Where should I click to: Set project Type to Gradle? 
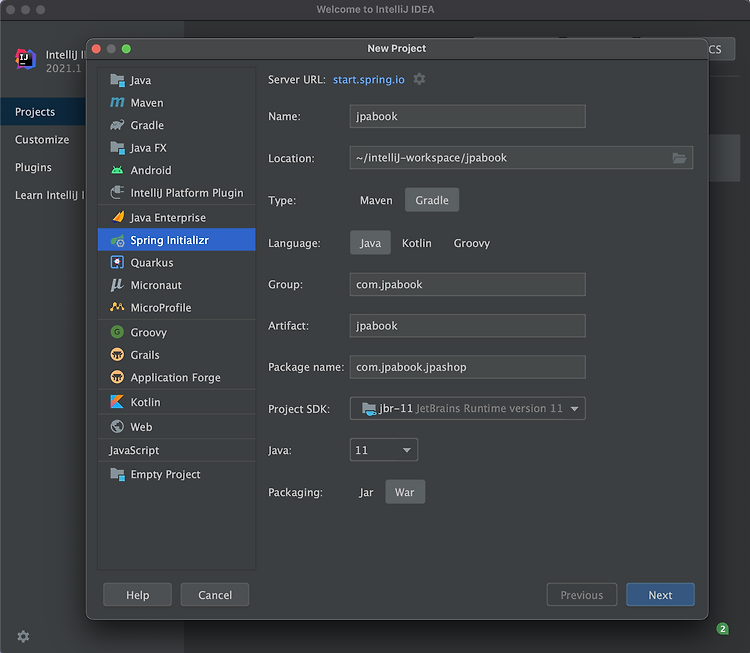pyautogui.click(x=432, y=200)
